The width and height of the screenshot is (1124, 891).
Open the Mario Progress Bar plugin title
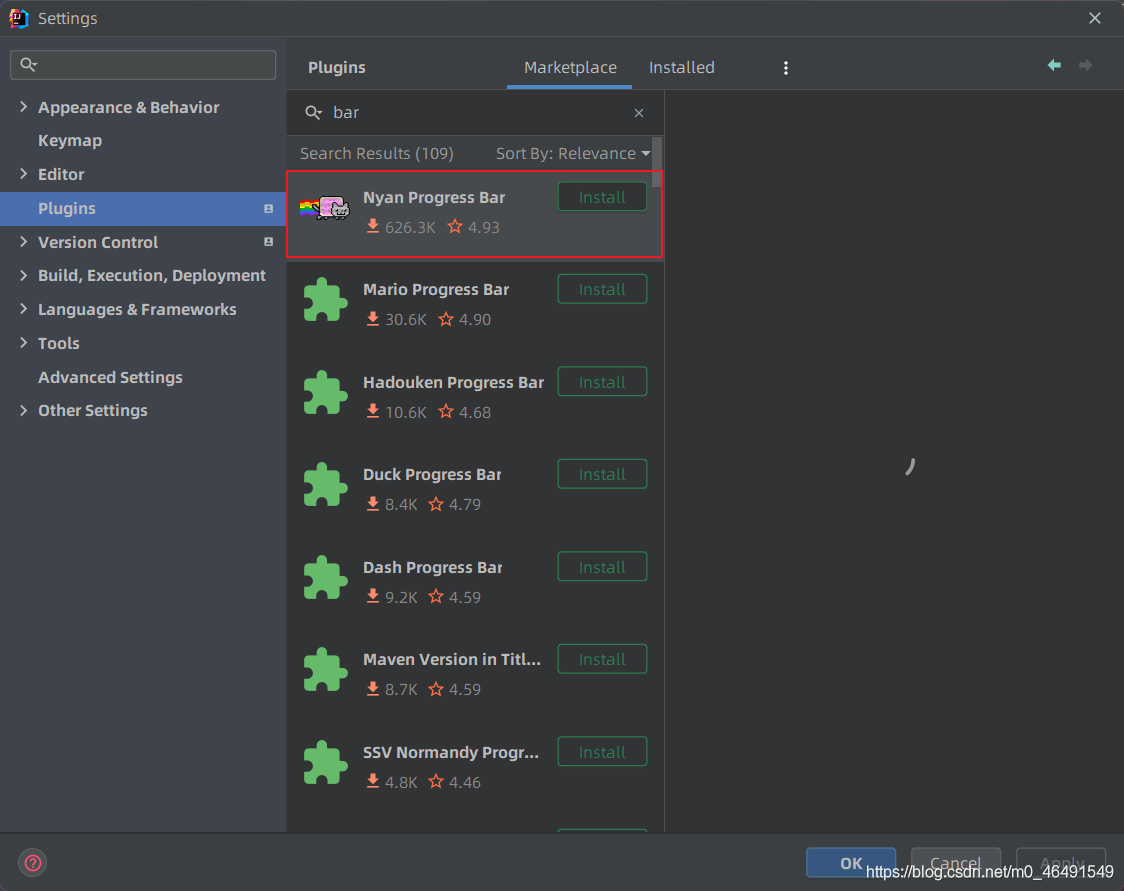click(436, 290)
